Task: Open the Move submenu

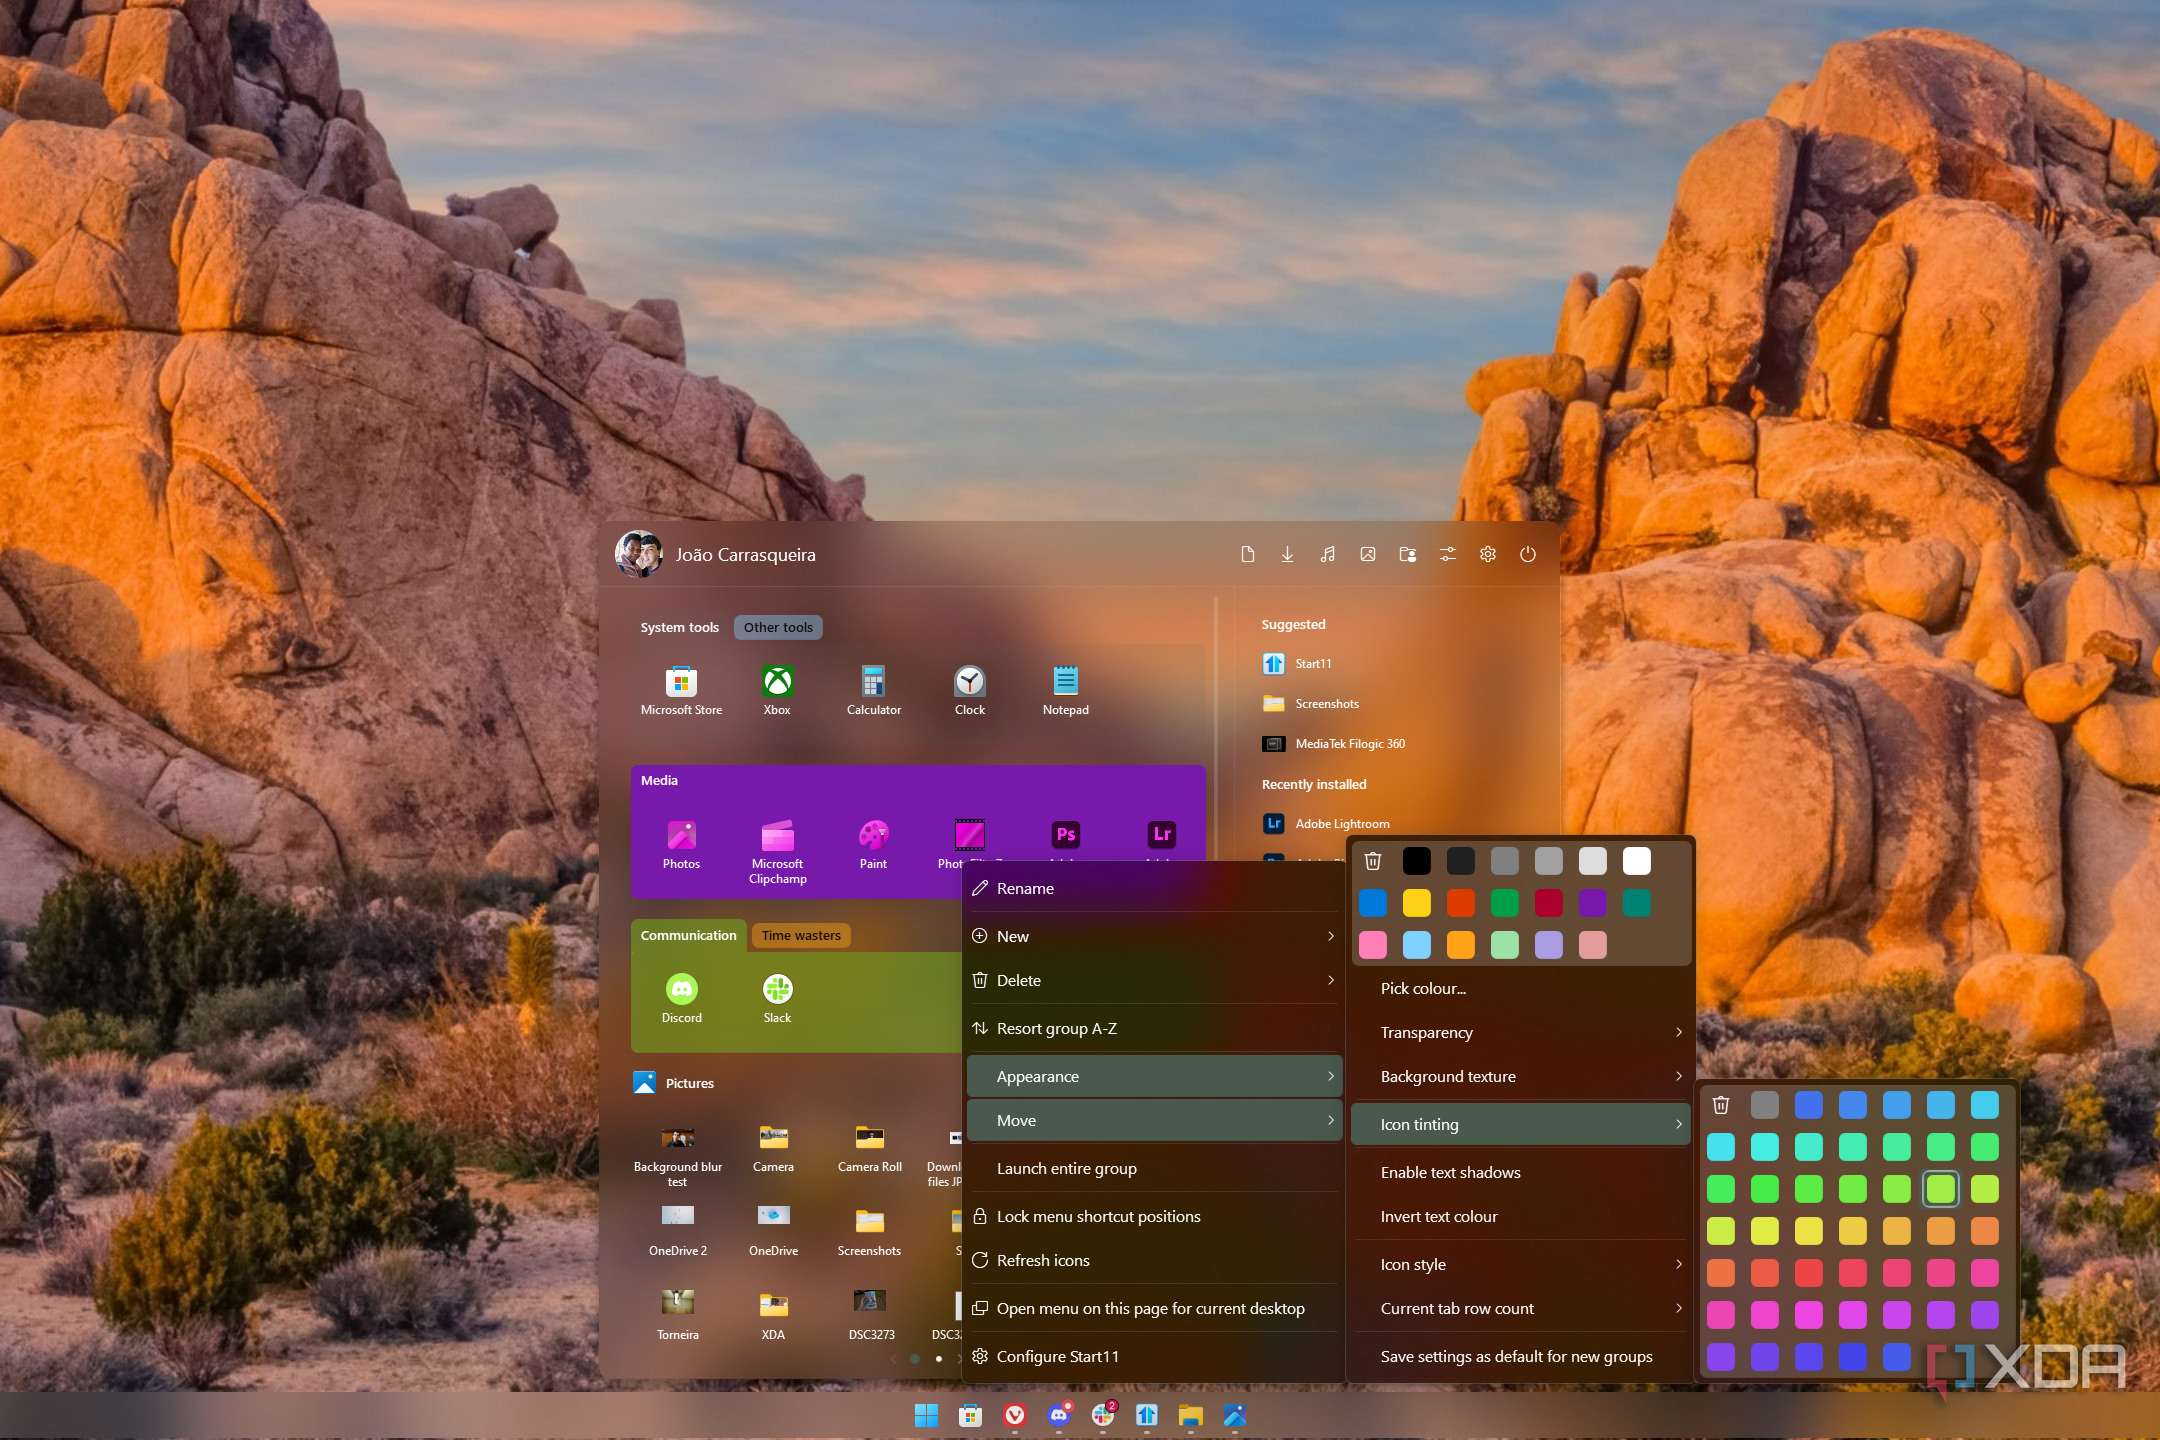Action: [x=1154, y=1120]
